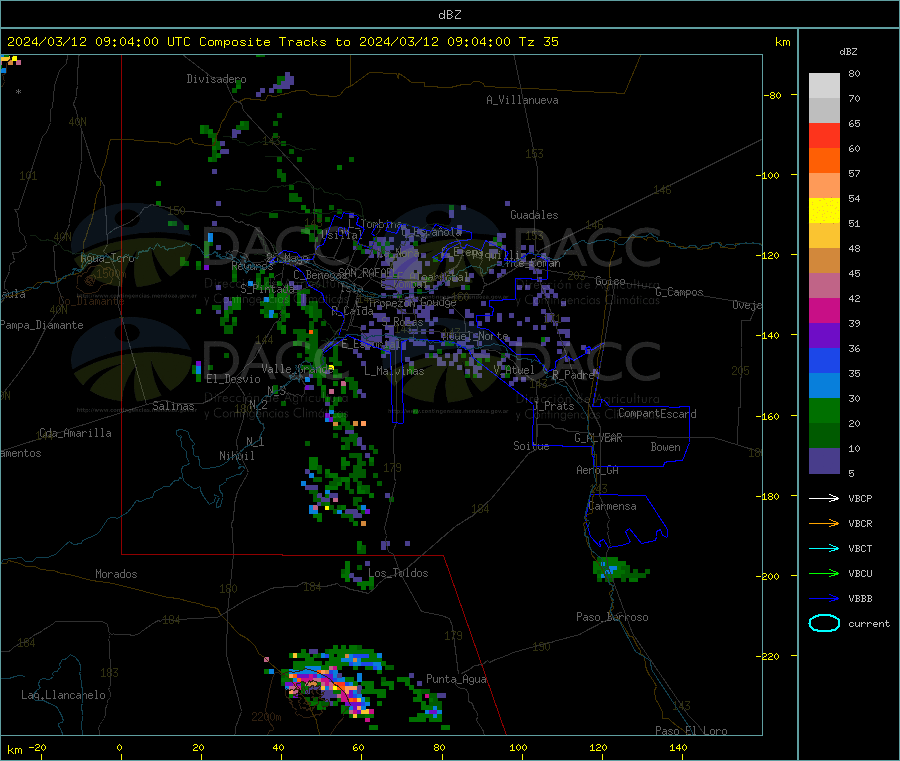The image size is (900, 761).
Task: Click the green VBCU arrow icon
Action: [x=824, y=573]
